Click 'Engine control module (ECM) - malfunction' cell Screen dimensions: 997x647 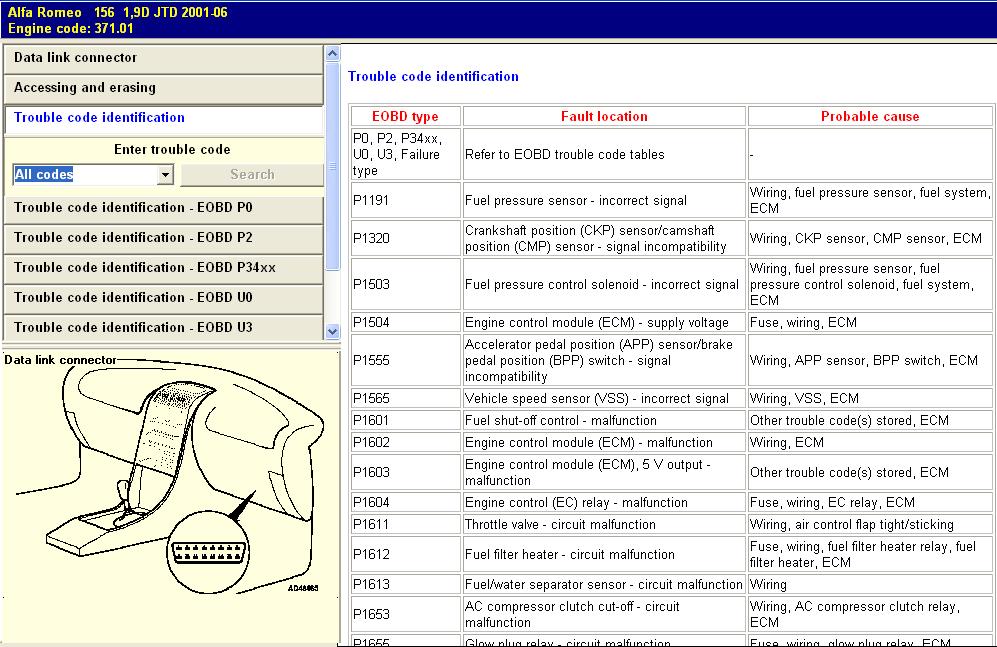604,442
